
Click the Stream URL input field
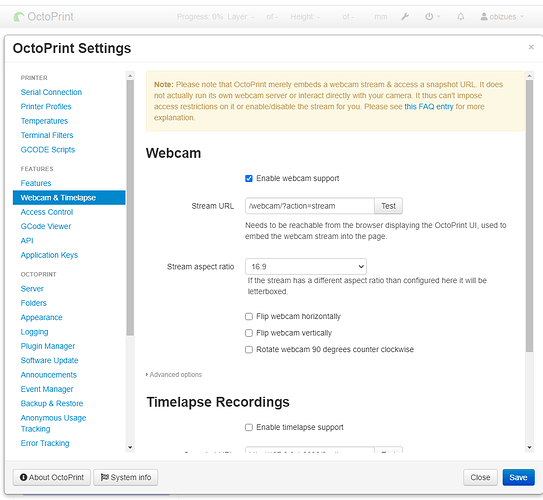[310, 206]
